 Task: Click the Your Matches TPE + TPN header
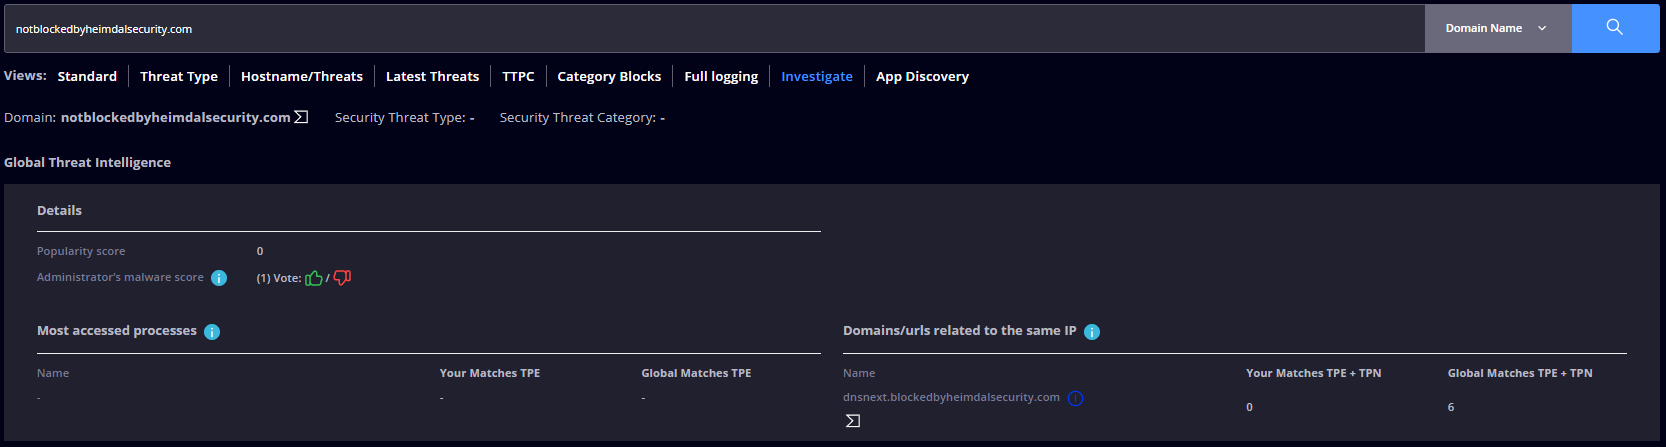tap(1313, 373)
